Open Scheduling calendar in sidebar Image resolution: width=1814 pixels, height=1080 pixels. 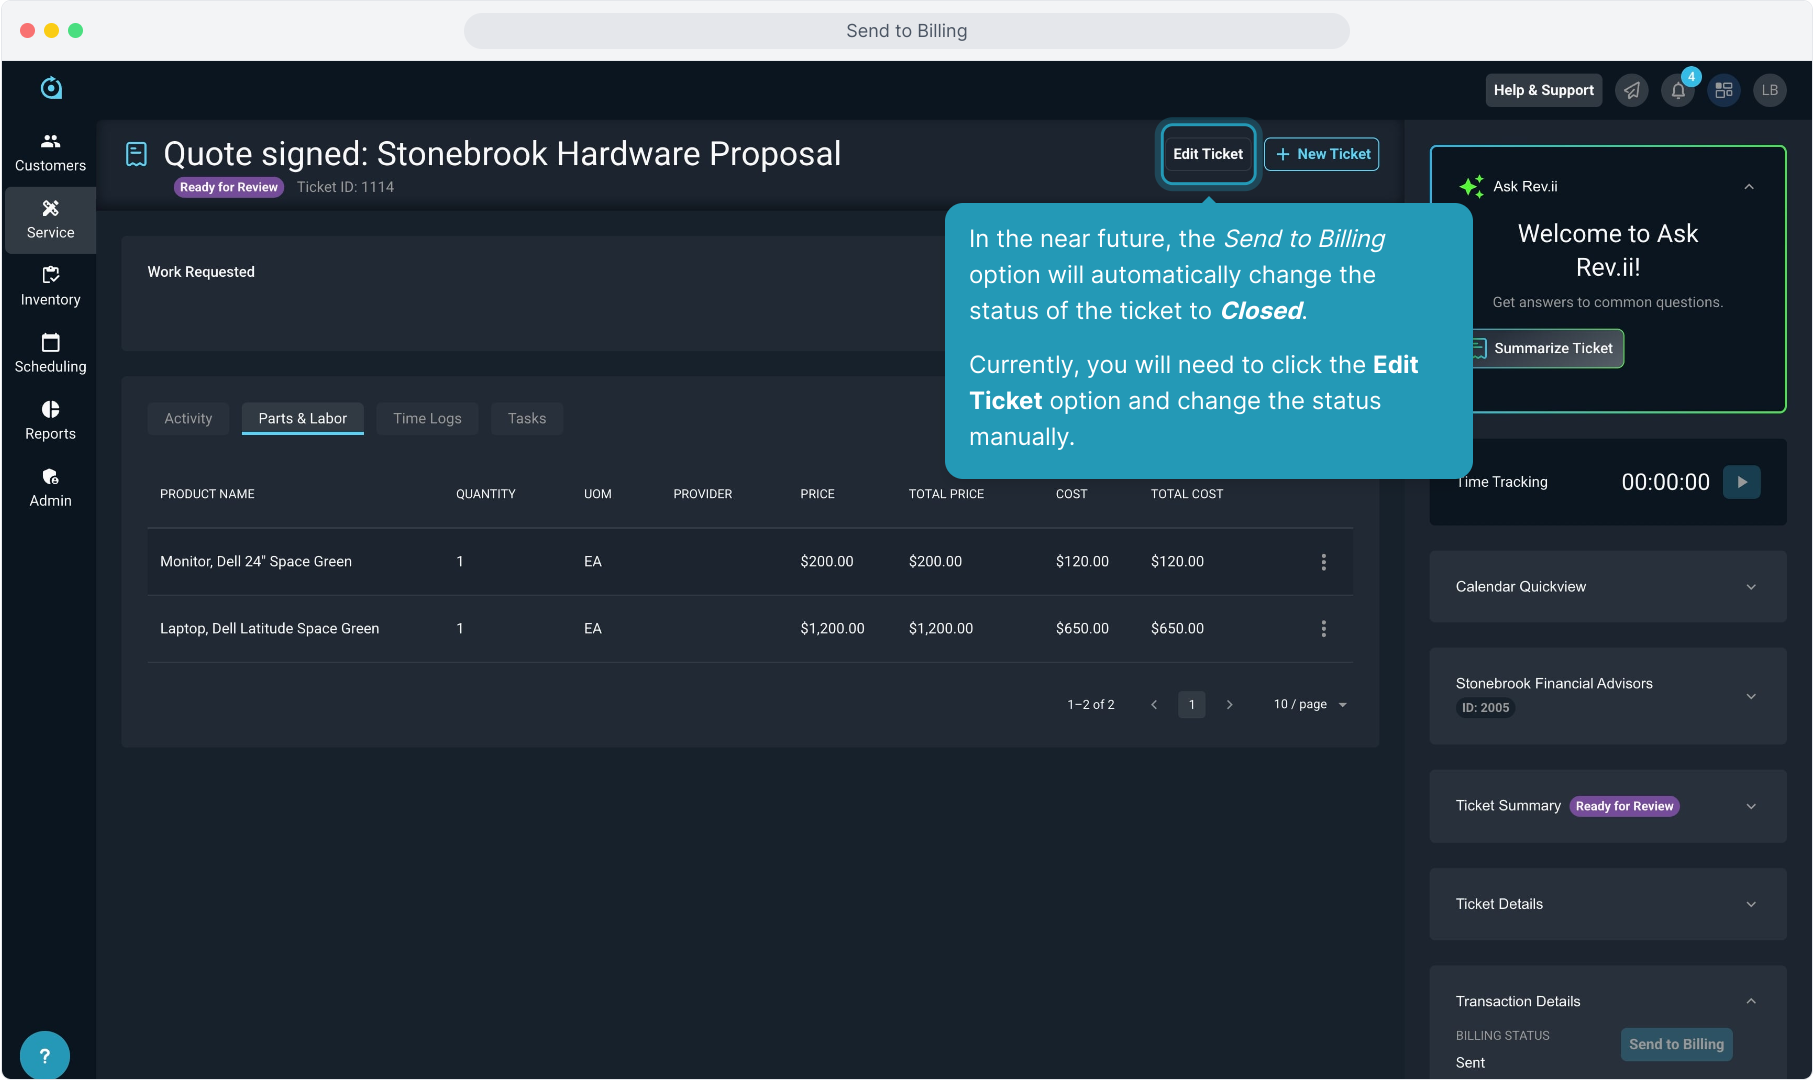pos(50,353)
